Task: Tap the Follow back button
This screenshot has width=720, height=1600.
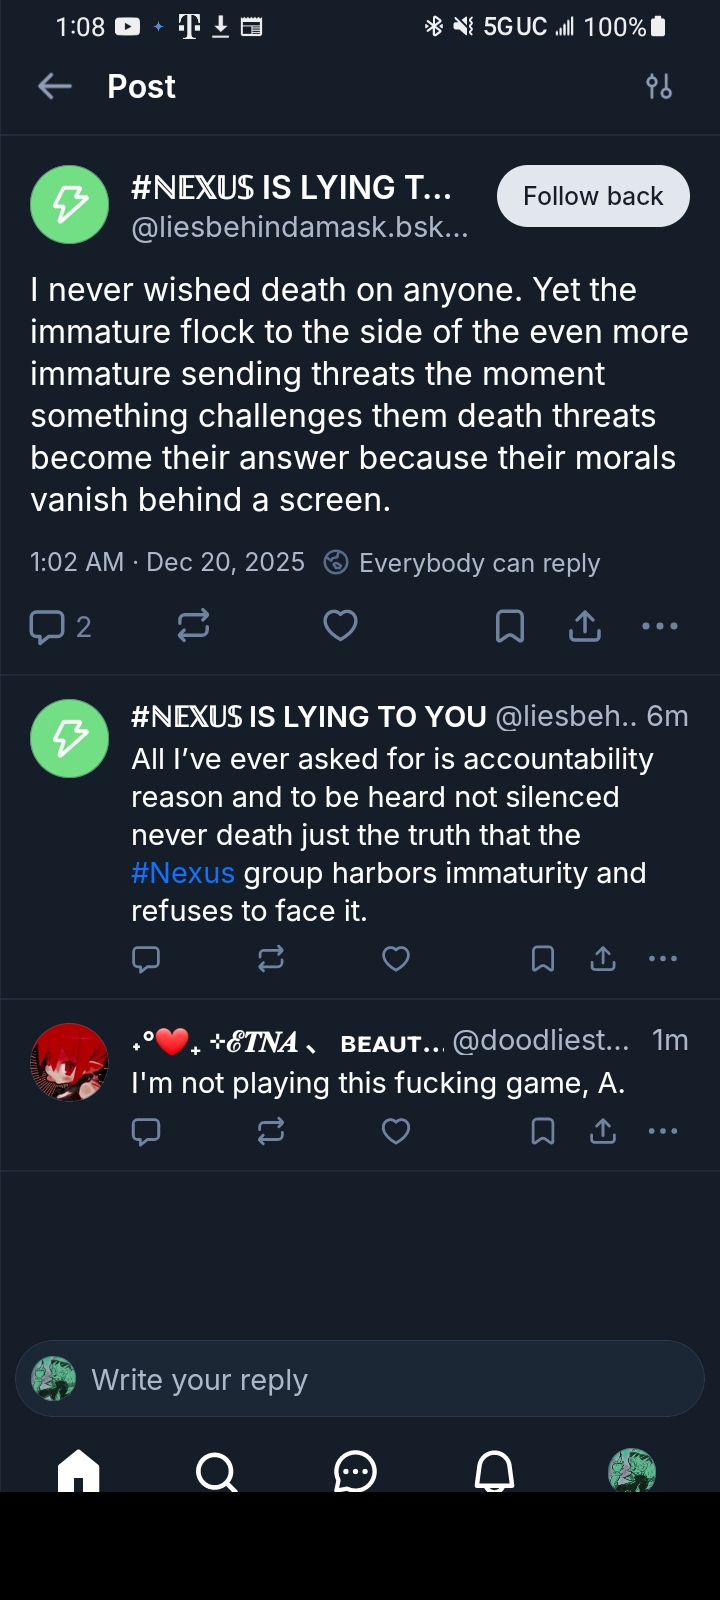Action: pyautogui.click(x=593, y=196)
